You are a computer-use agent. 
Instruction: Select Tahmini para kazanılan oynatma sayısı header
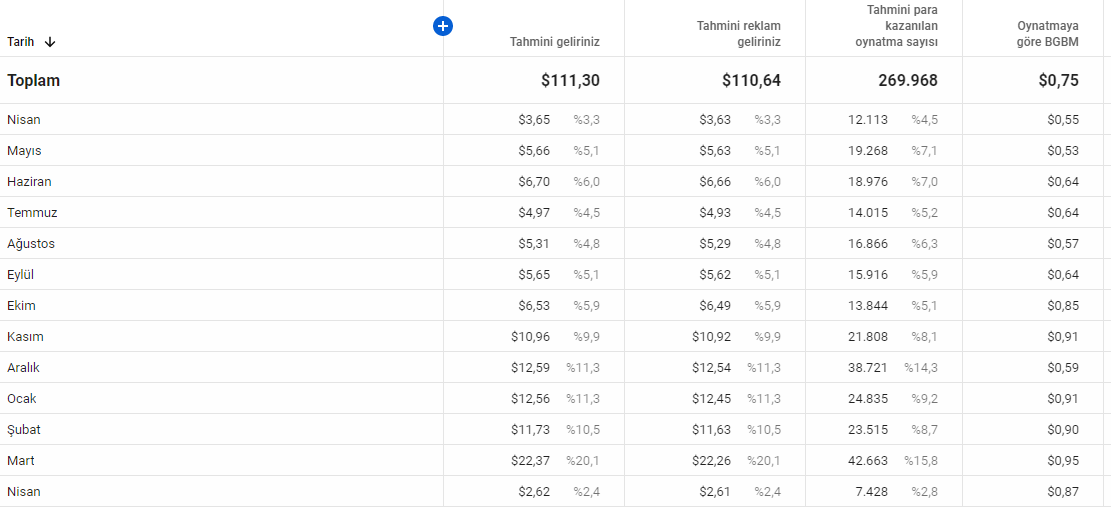[x=896, y=26]
